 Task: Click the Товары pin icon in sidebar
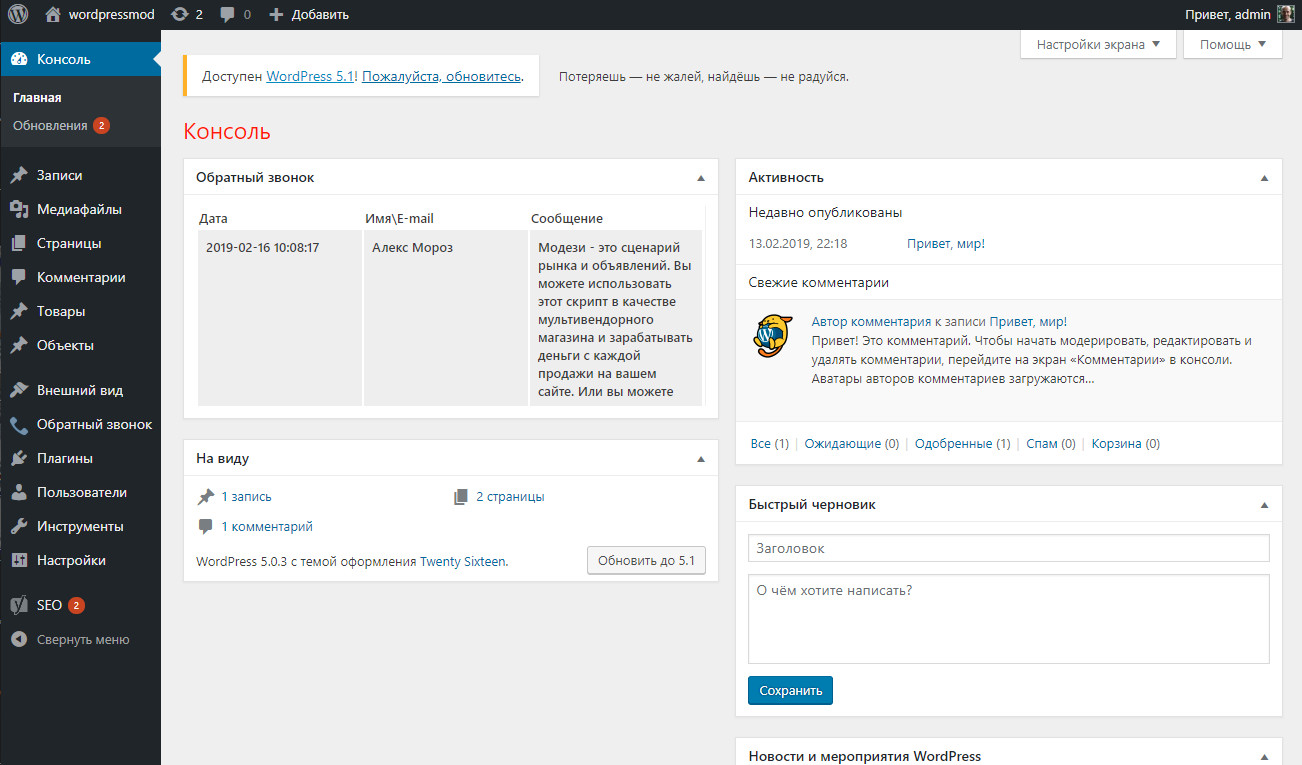click(19, 311)
